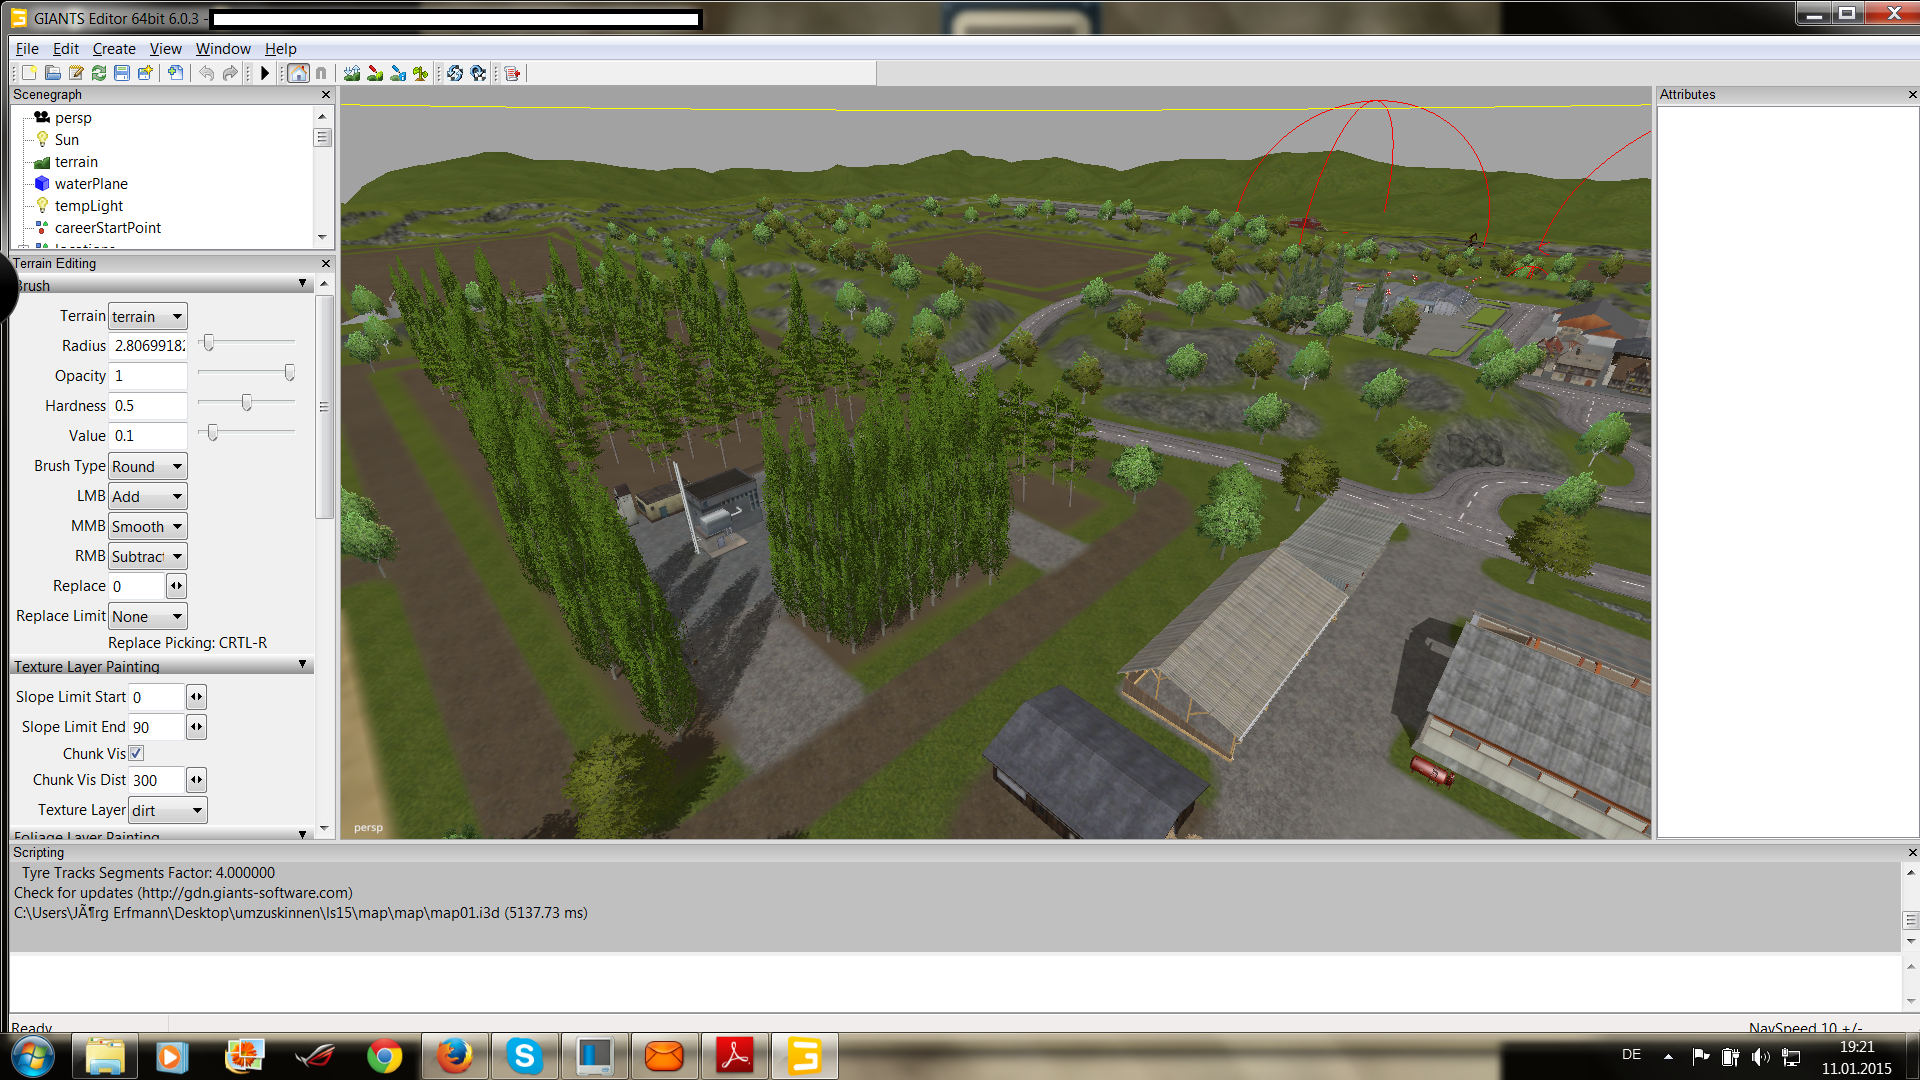Click the Opacity slider handle
This screenshot has width=1920, height=1080.
(289, 373)
